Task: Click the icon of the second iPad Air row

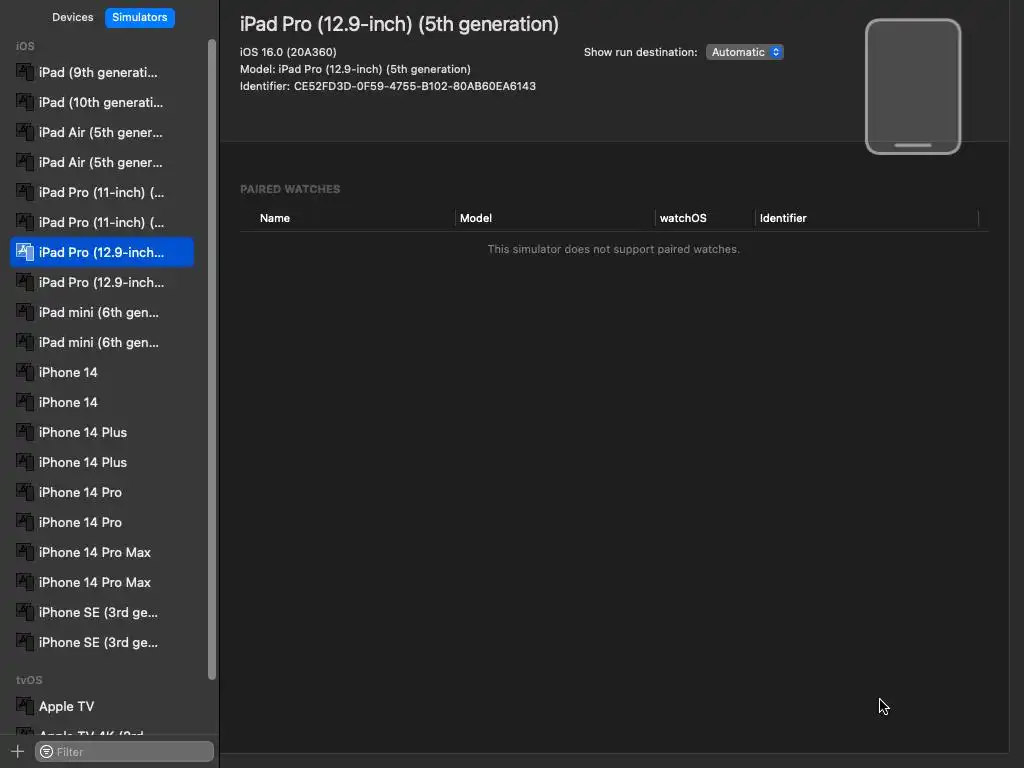Action: click(25, 162)
